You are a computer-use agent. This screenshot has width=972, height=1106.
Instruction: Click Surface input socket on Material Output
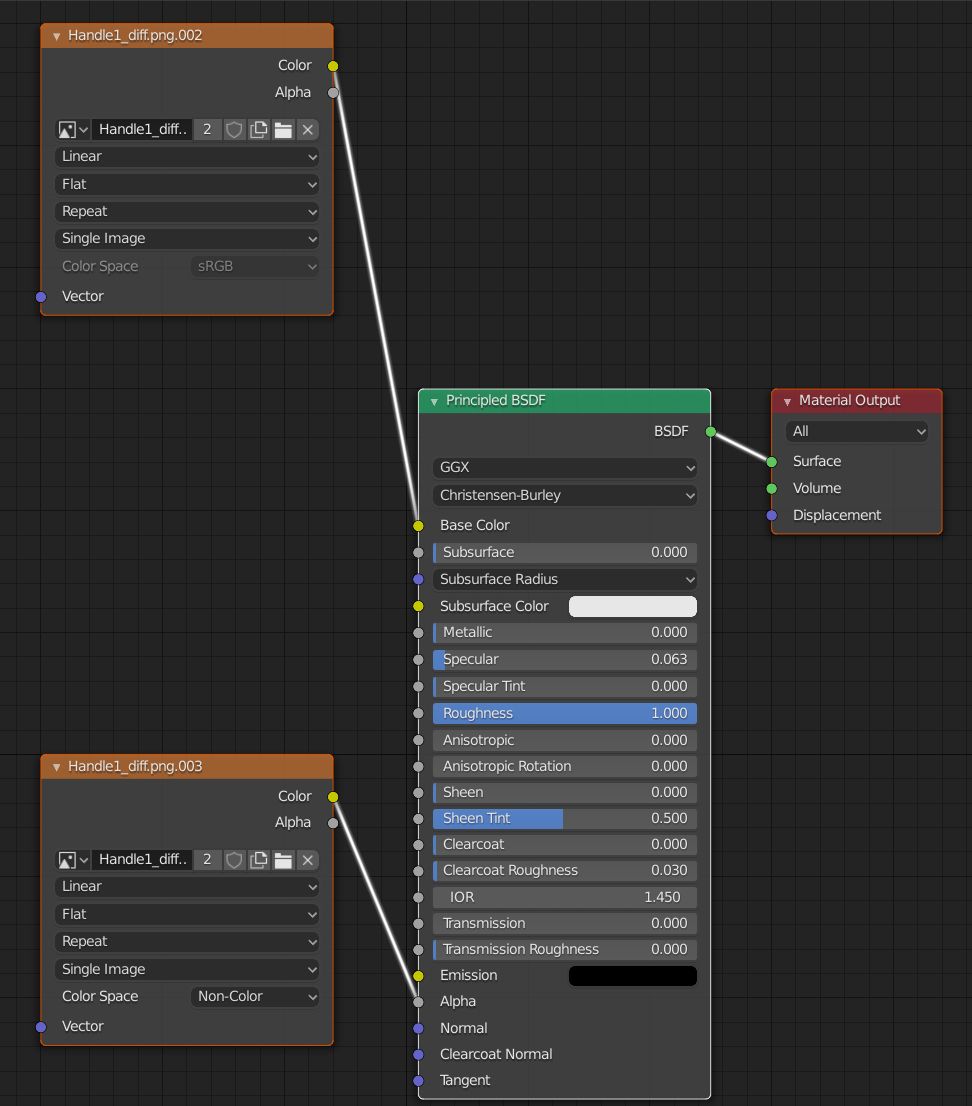tap(772, 462)
